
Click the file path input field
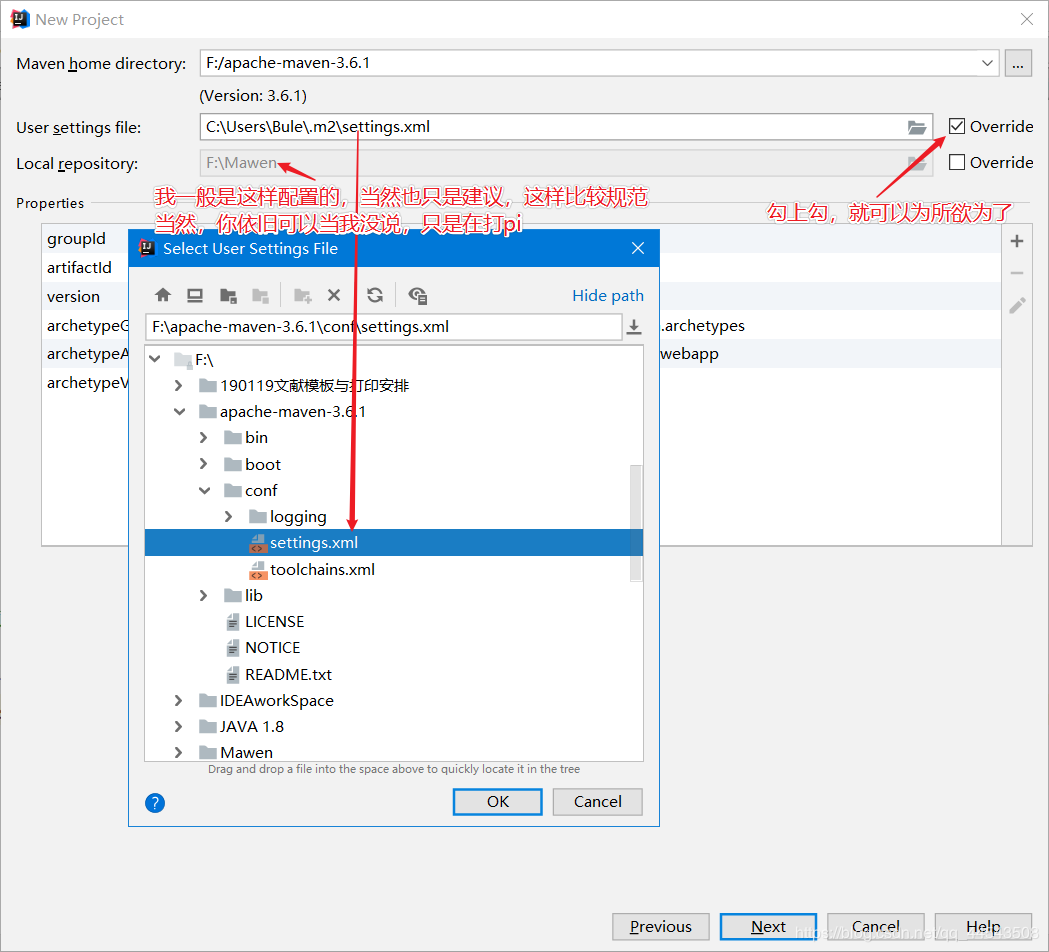[383, 327]
